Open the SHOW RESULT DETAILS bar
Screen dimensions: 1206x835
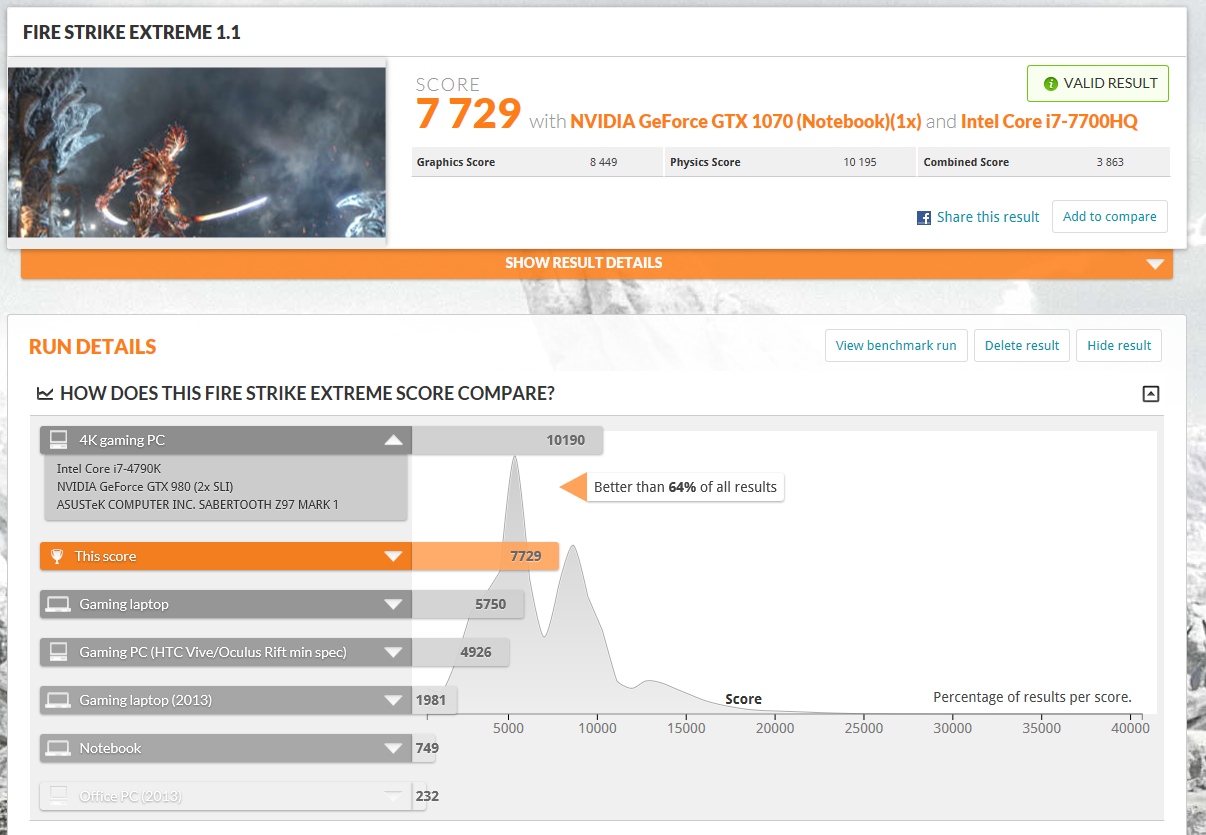597,263
